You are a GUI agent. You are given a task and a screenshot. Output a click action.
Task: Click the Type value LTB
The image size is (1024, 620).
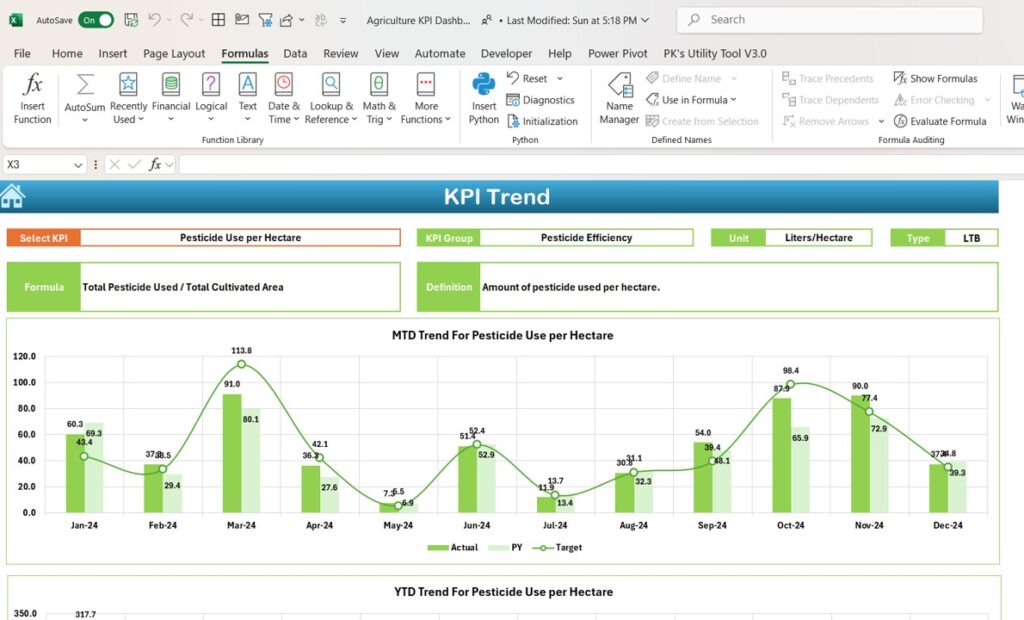click(971, 238)
